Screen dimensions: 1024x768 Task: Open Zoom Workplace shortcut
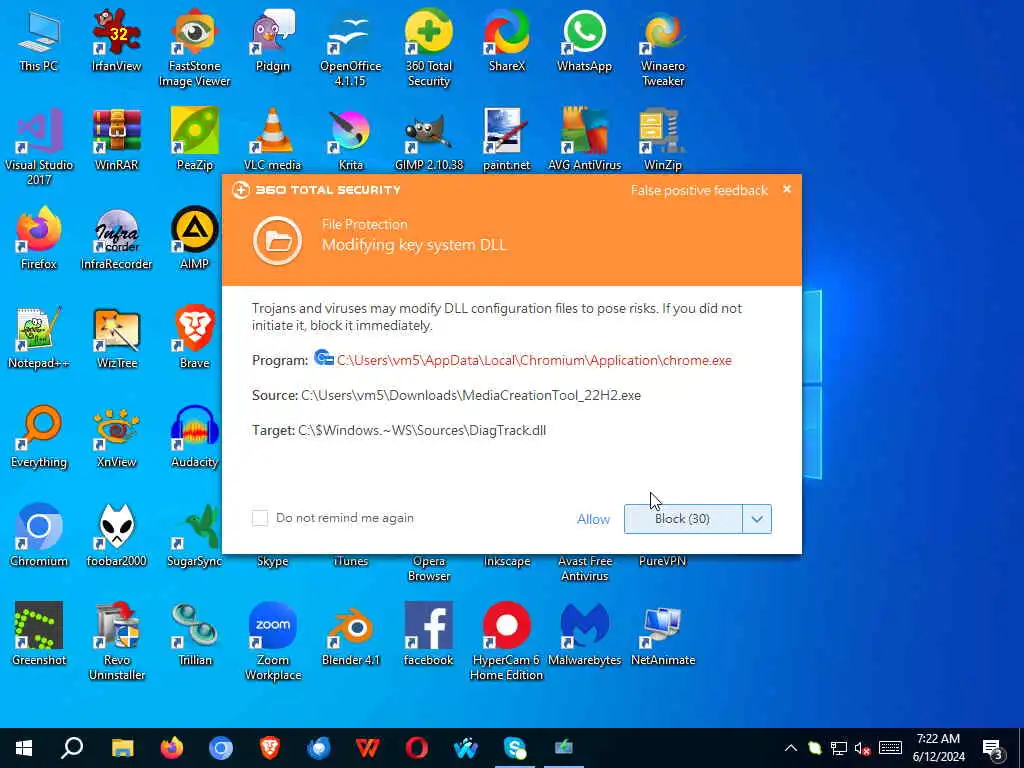point(272,643)
